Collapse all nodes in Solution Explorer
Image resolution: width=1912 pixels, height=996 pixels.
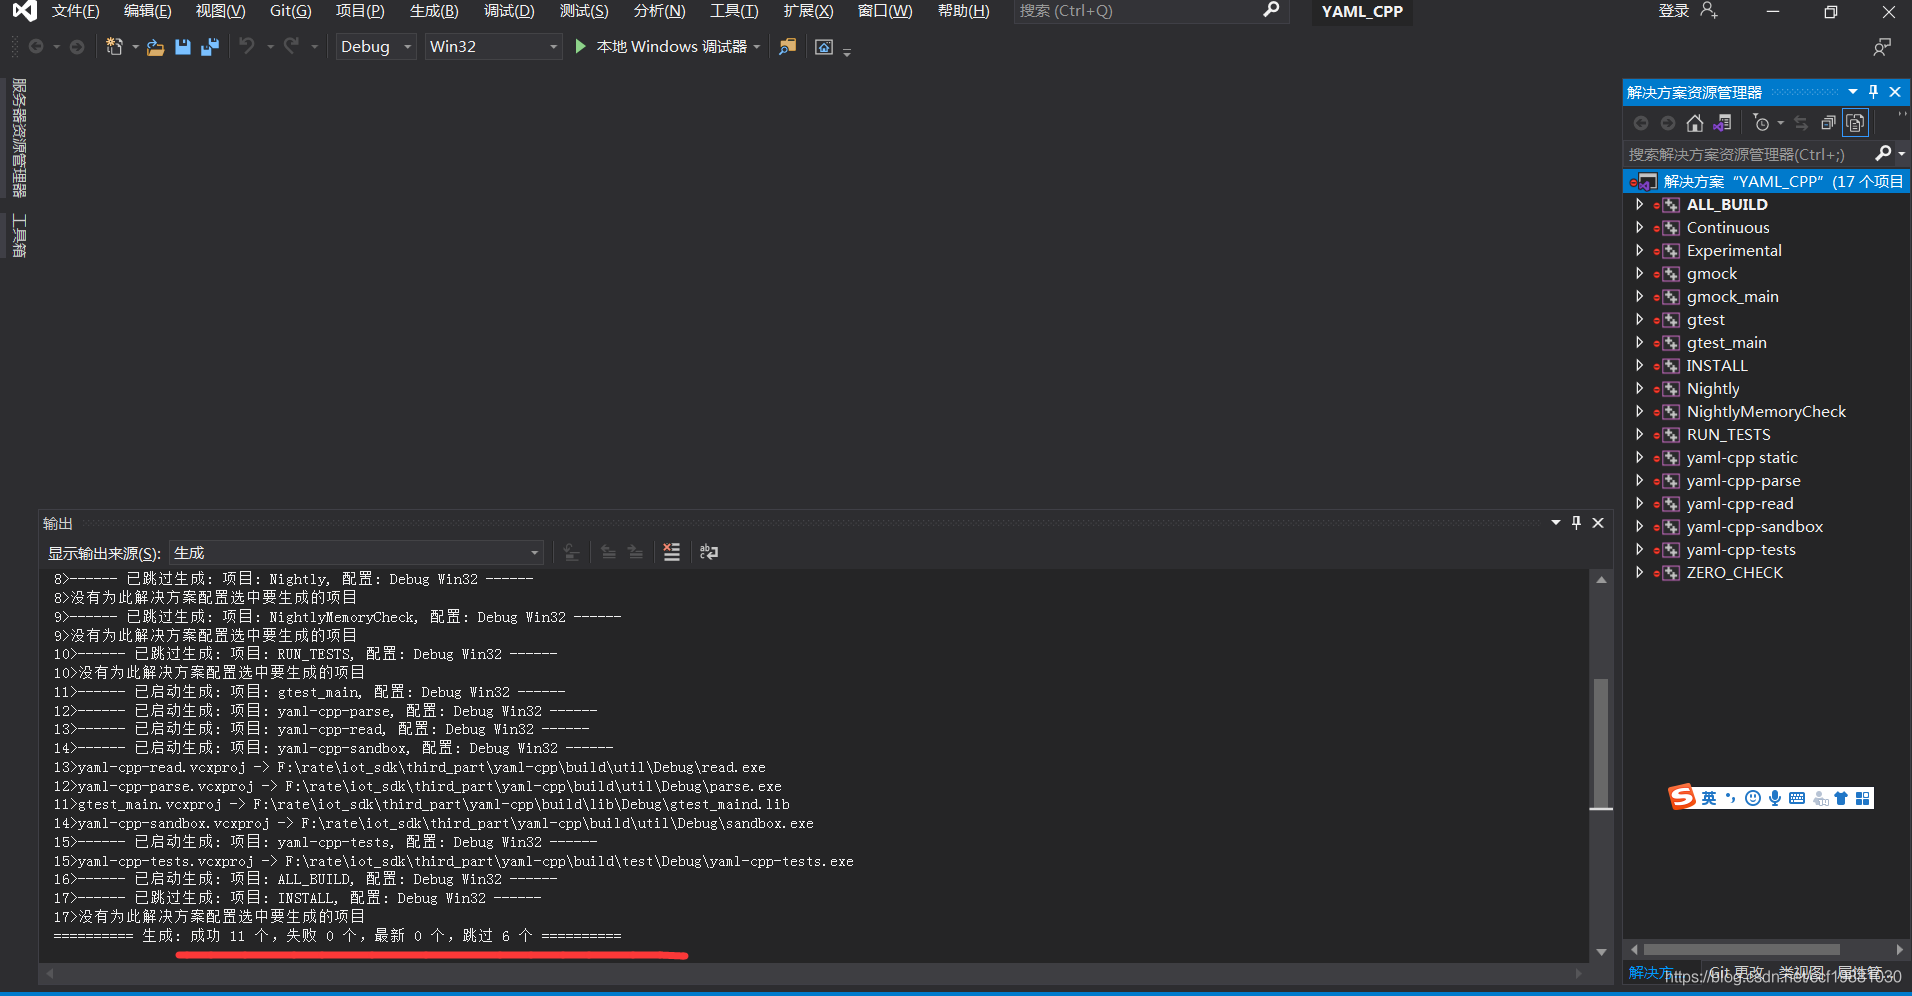(x=1828, y=123)
